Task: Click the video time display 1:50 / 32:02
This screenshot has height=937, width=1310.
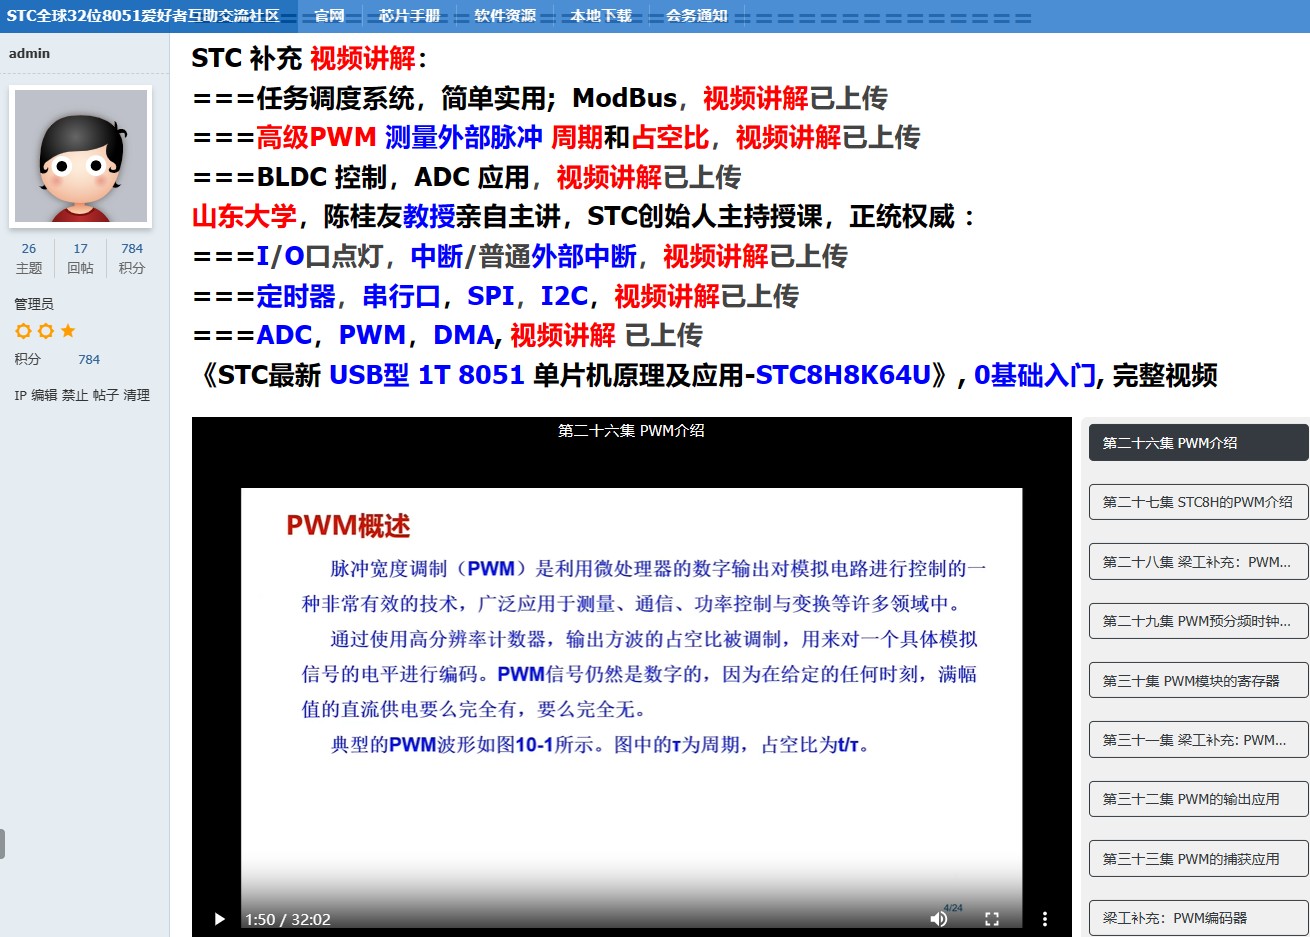Action: point(288,919)
